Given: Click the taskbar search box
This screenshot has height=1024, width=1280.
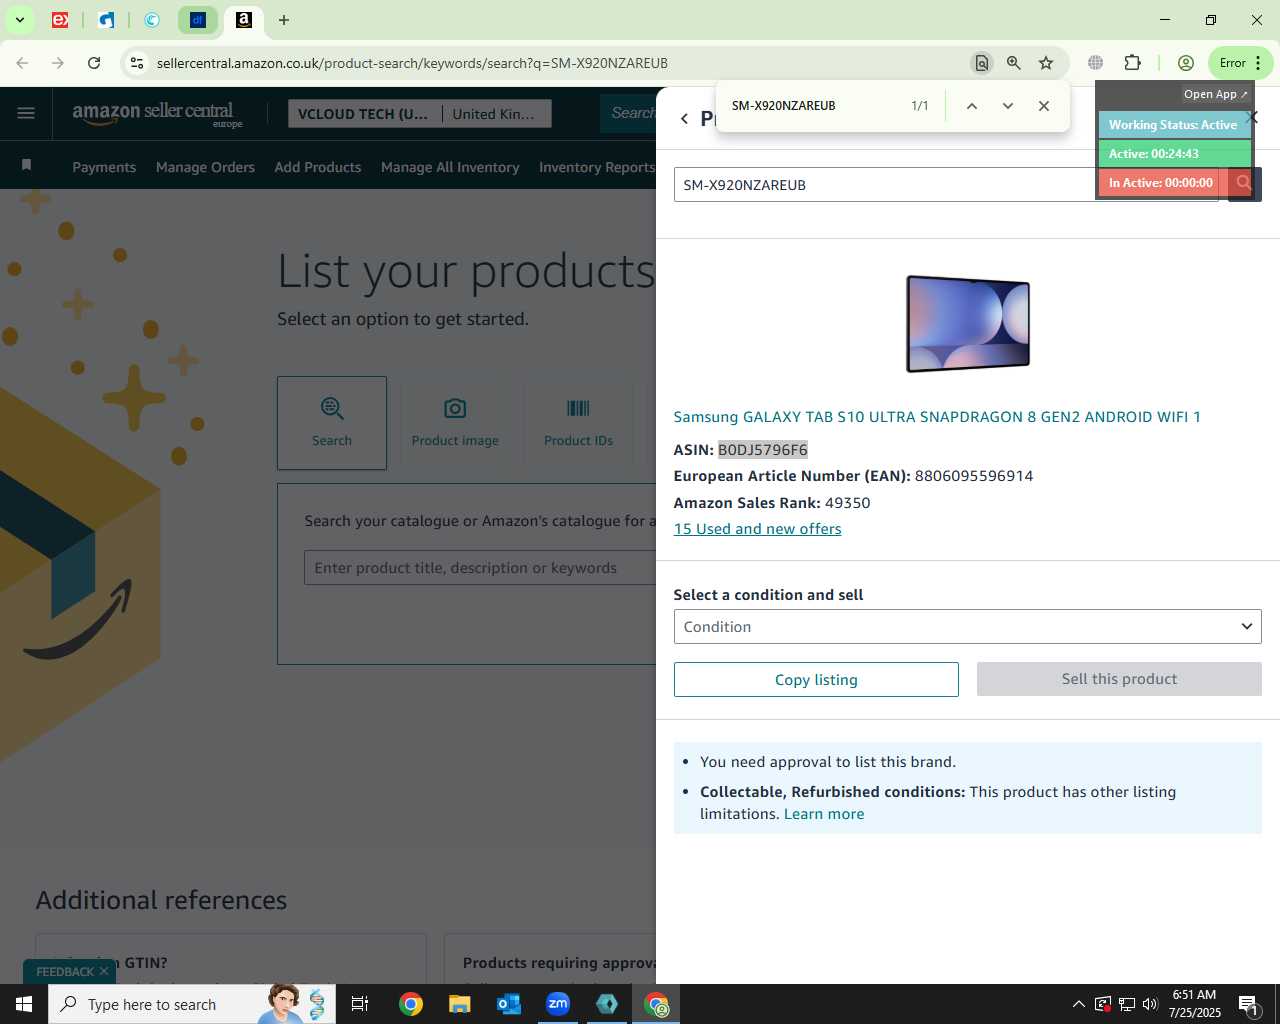Looking at the screenshot, I should 190,1004.
